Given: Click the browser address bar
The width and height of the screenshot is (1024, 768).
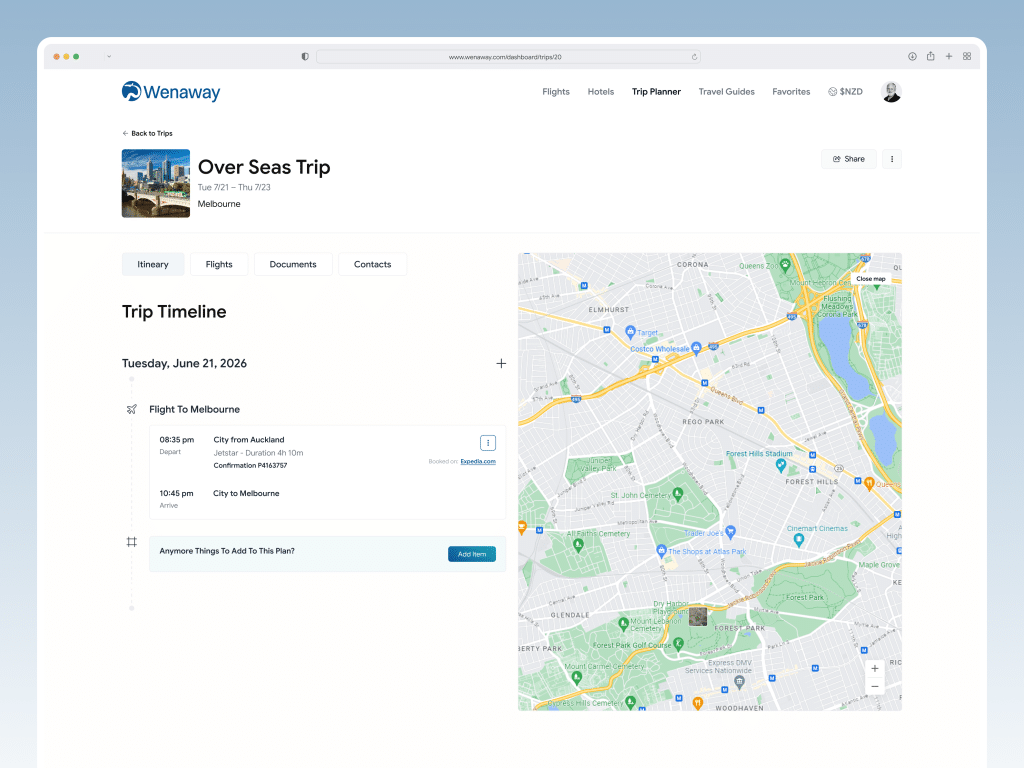Looking at the screenshot, I should click(508, 57).
